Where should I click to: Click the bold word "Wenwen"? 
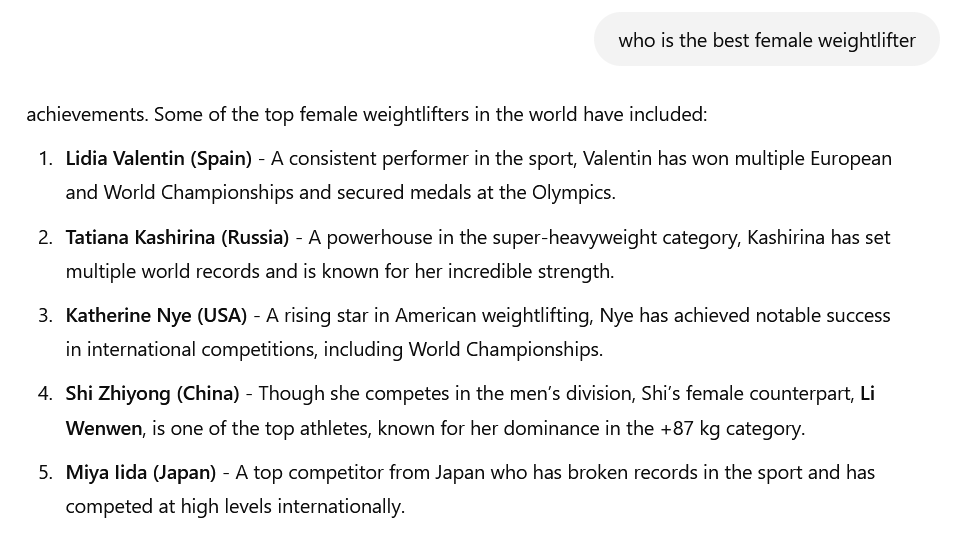tap(104, 428)
